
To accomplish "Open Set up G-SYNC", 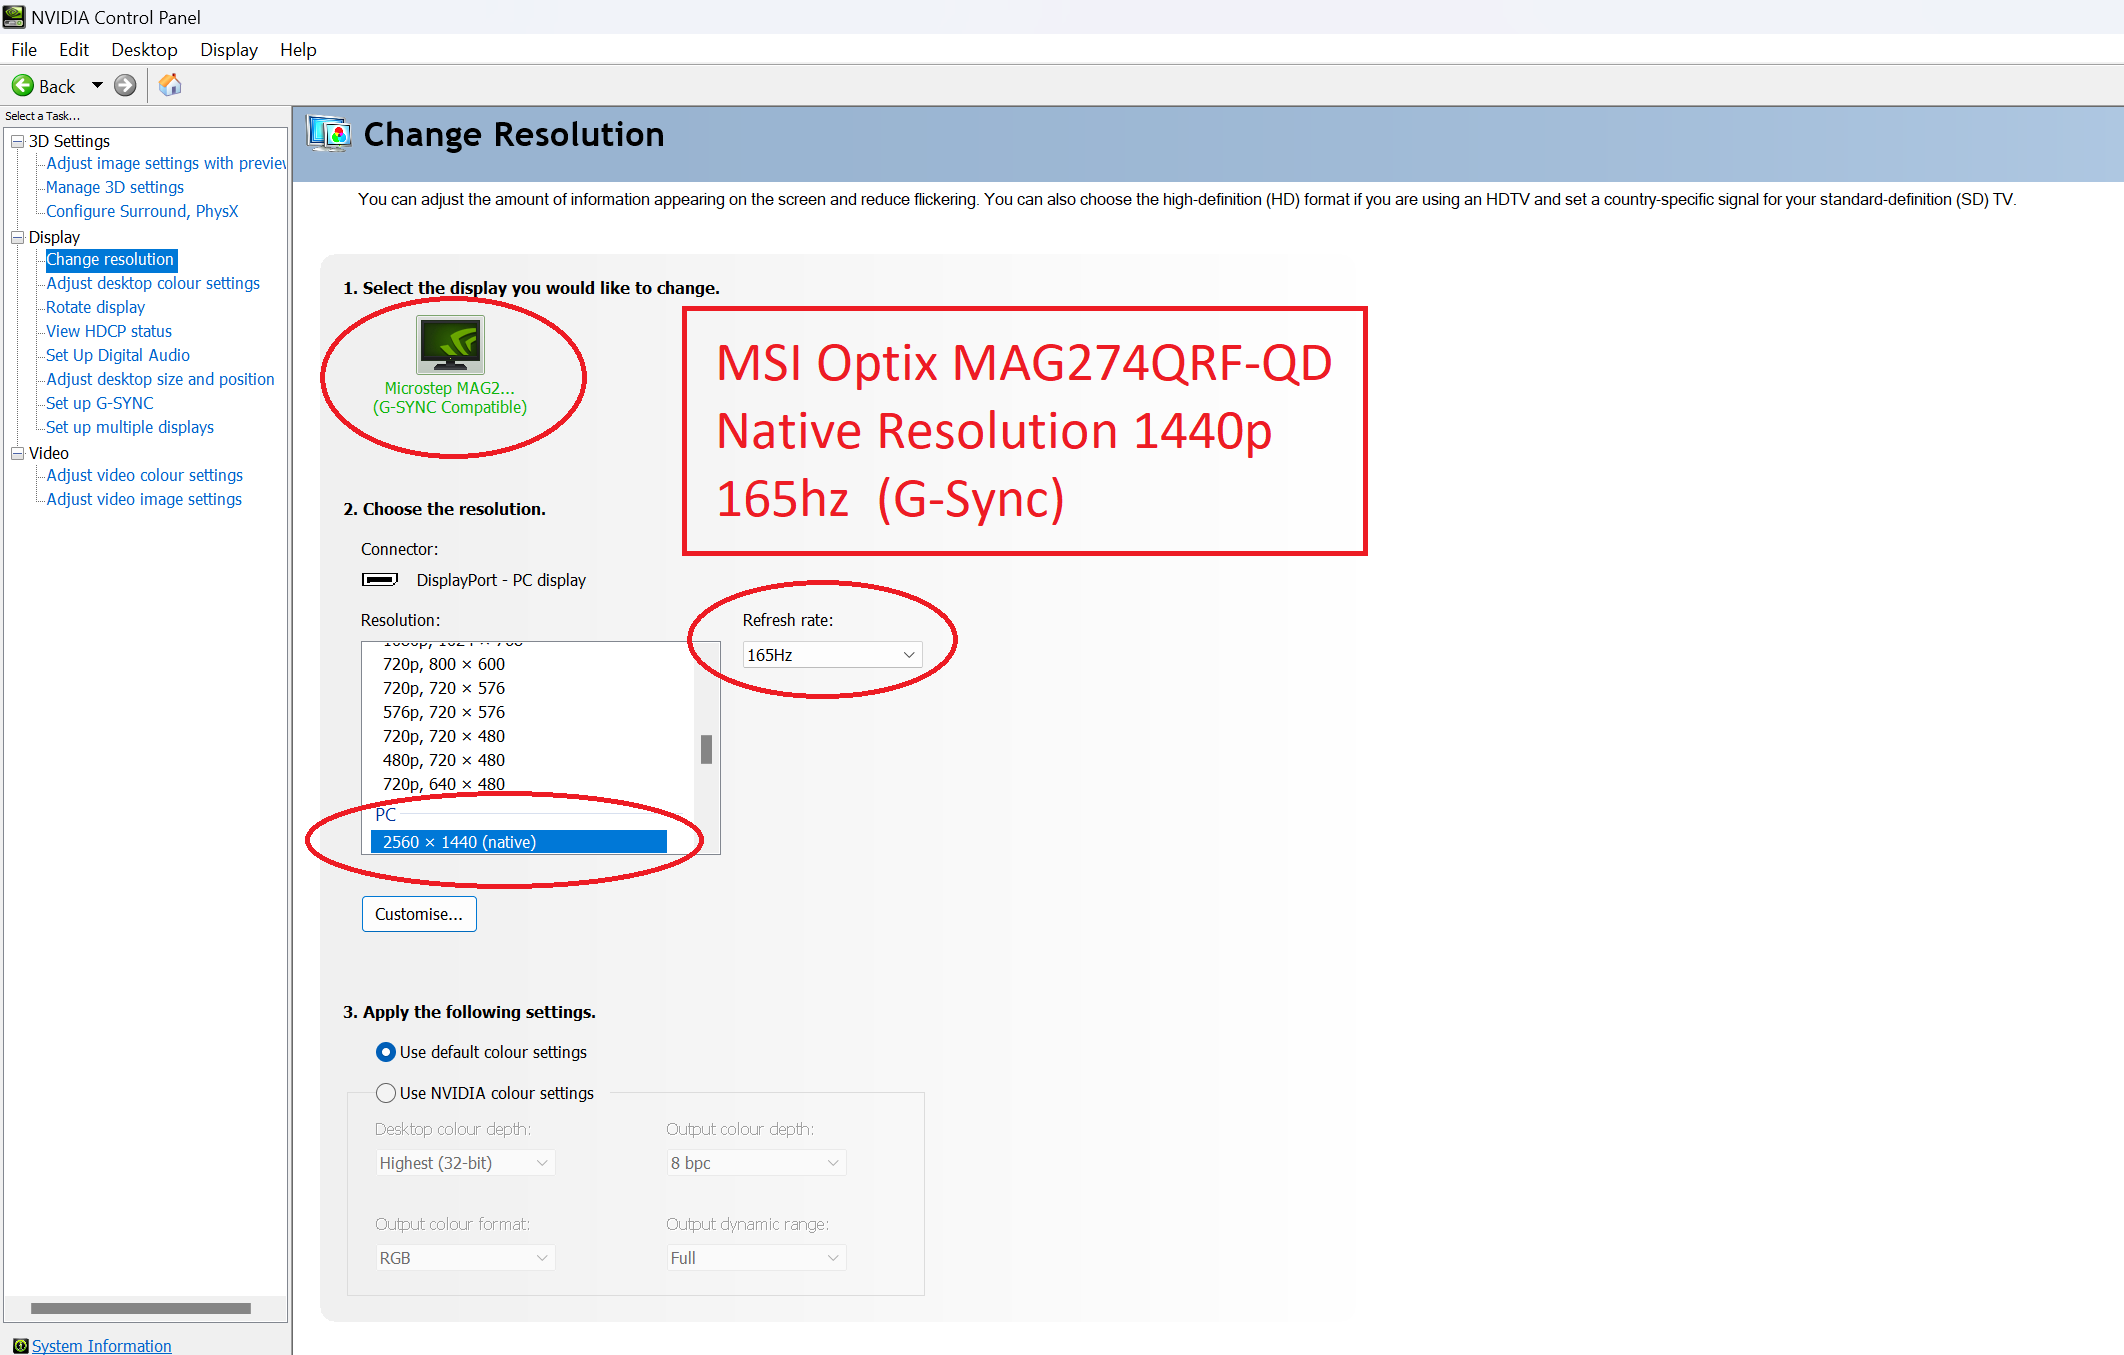I will click(x=100, y=403).
